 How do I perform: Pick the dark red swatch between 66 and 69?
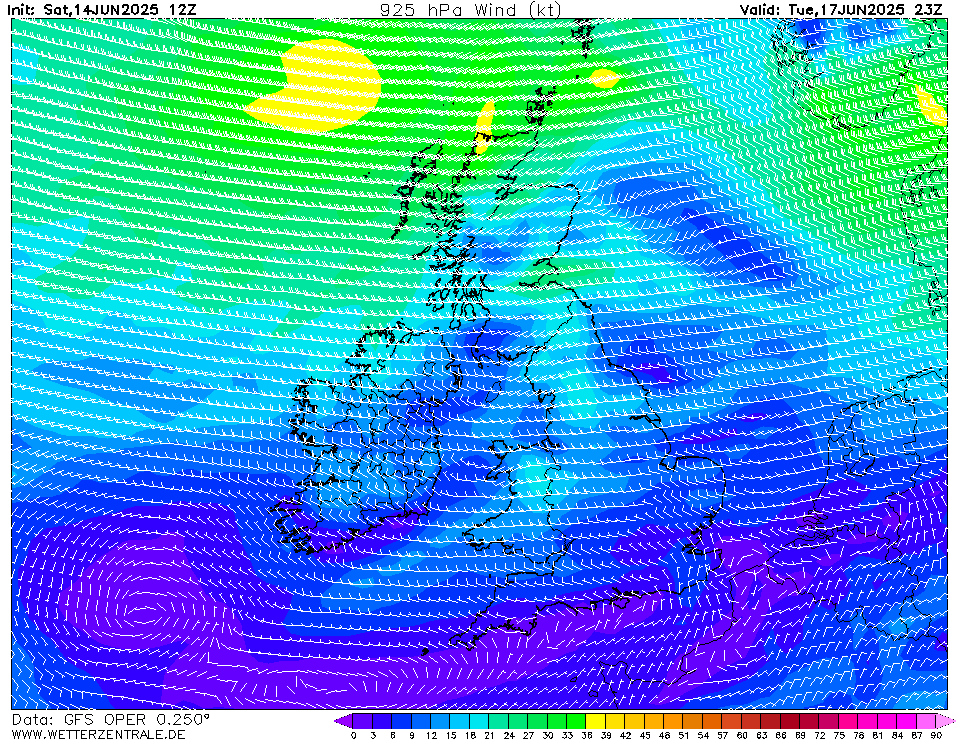(790, 721)
